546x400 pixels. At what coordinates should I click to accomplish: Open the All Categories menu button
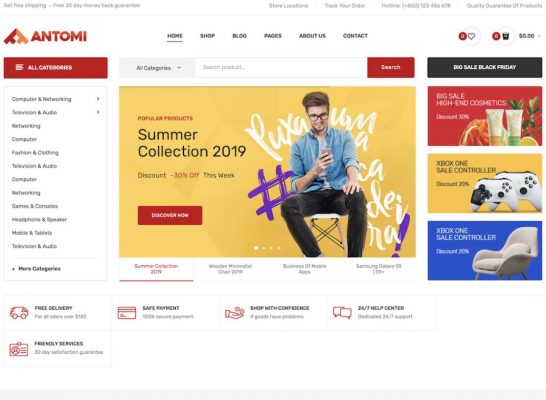(56, 68)
